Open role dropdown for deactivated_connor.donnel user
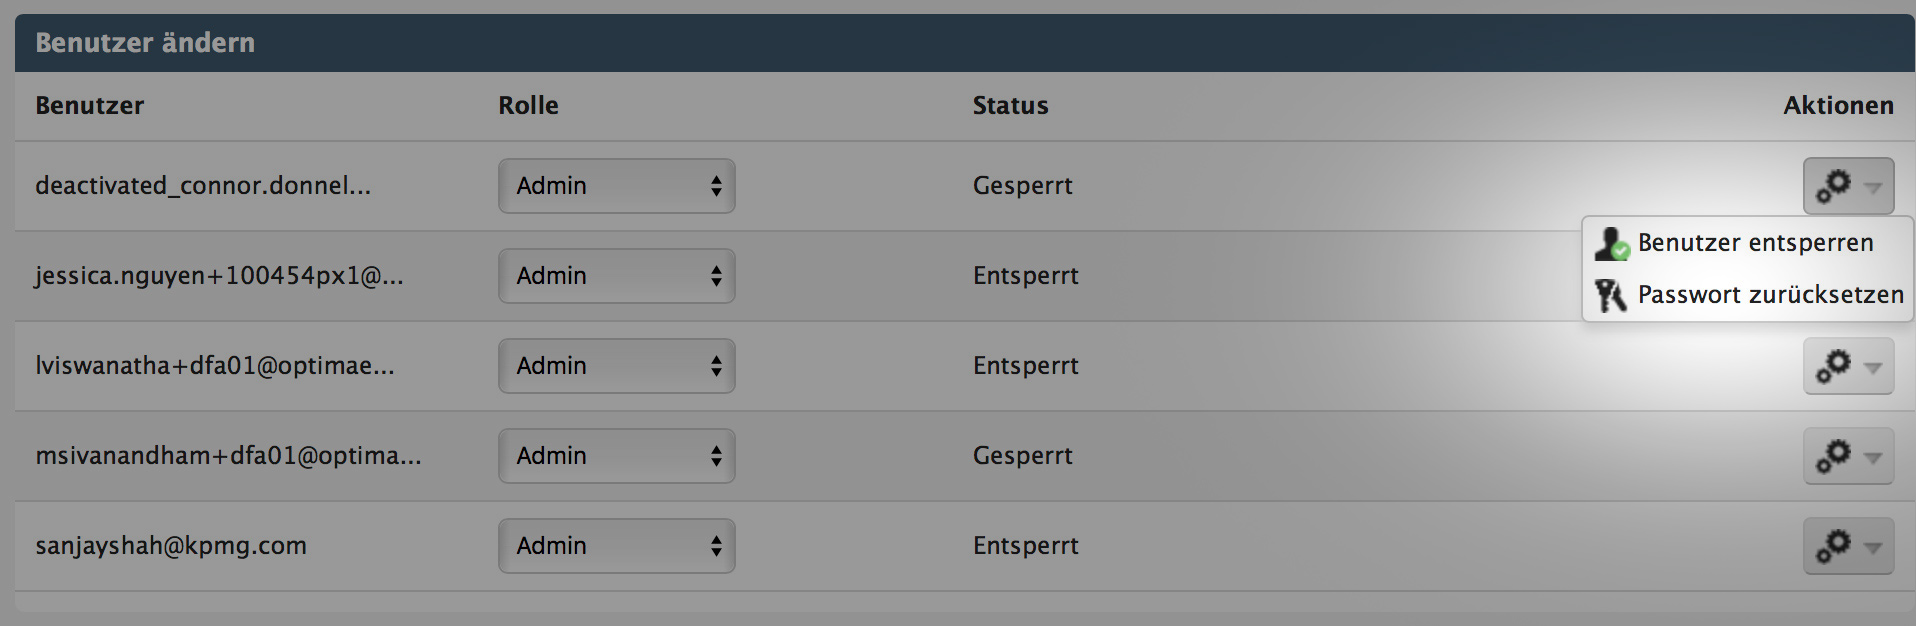 (617, 186)
